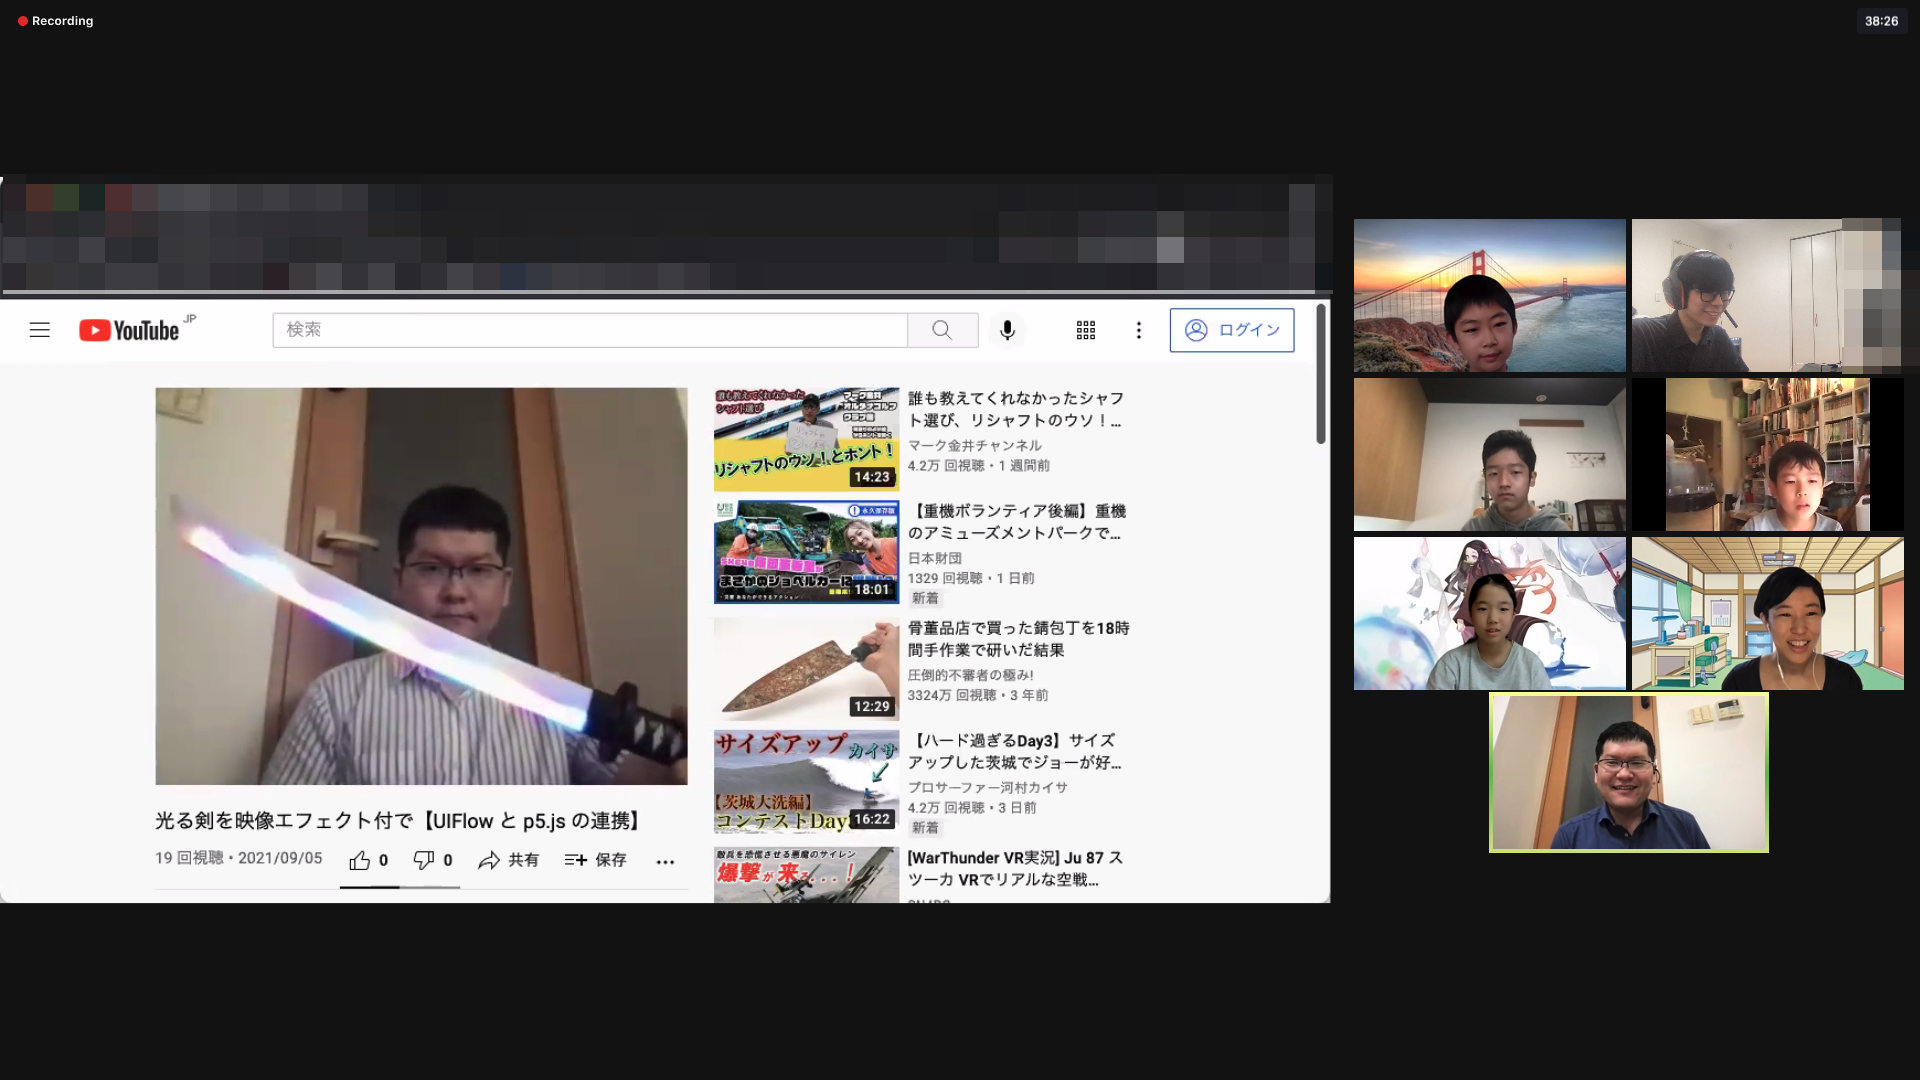
Task: Click the YouTube logo home link
Action: point(130,330)
